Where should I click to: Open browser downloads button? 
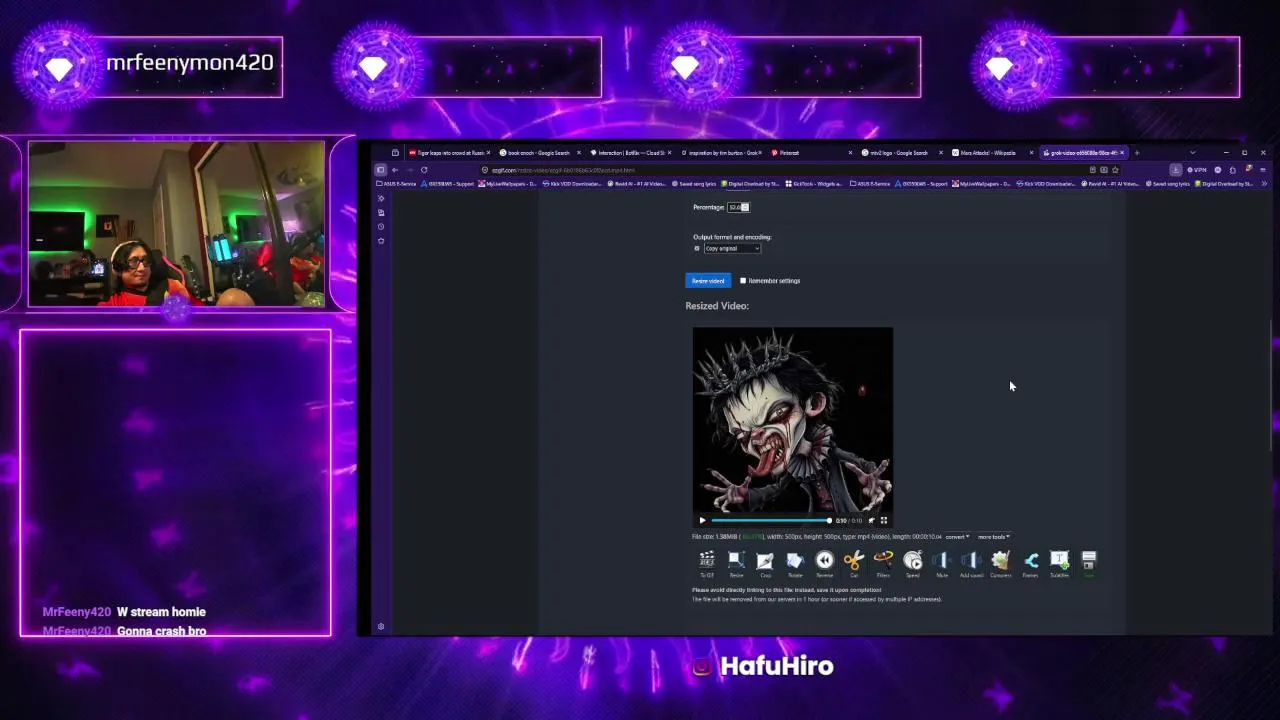tap(1176, 170)
